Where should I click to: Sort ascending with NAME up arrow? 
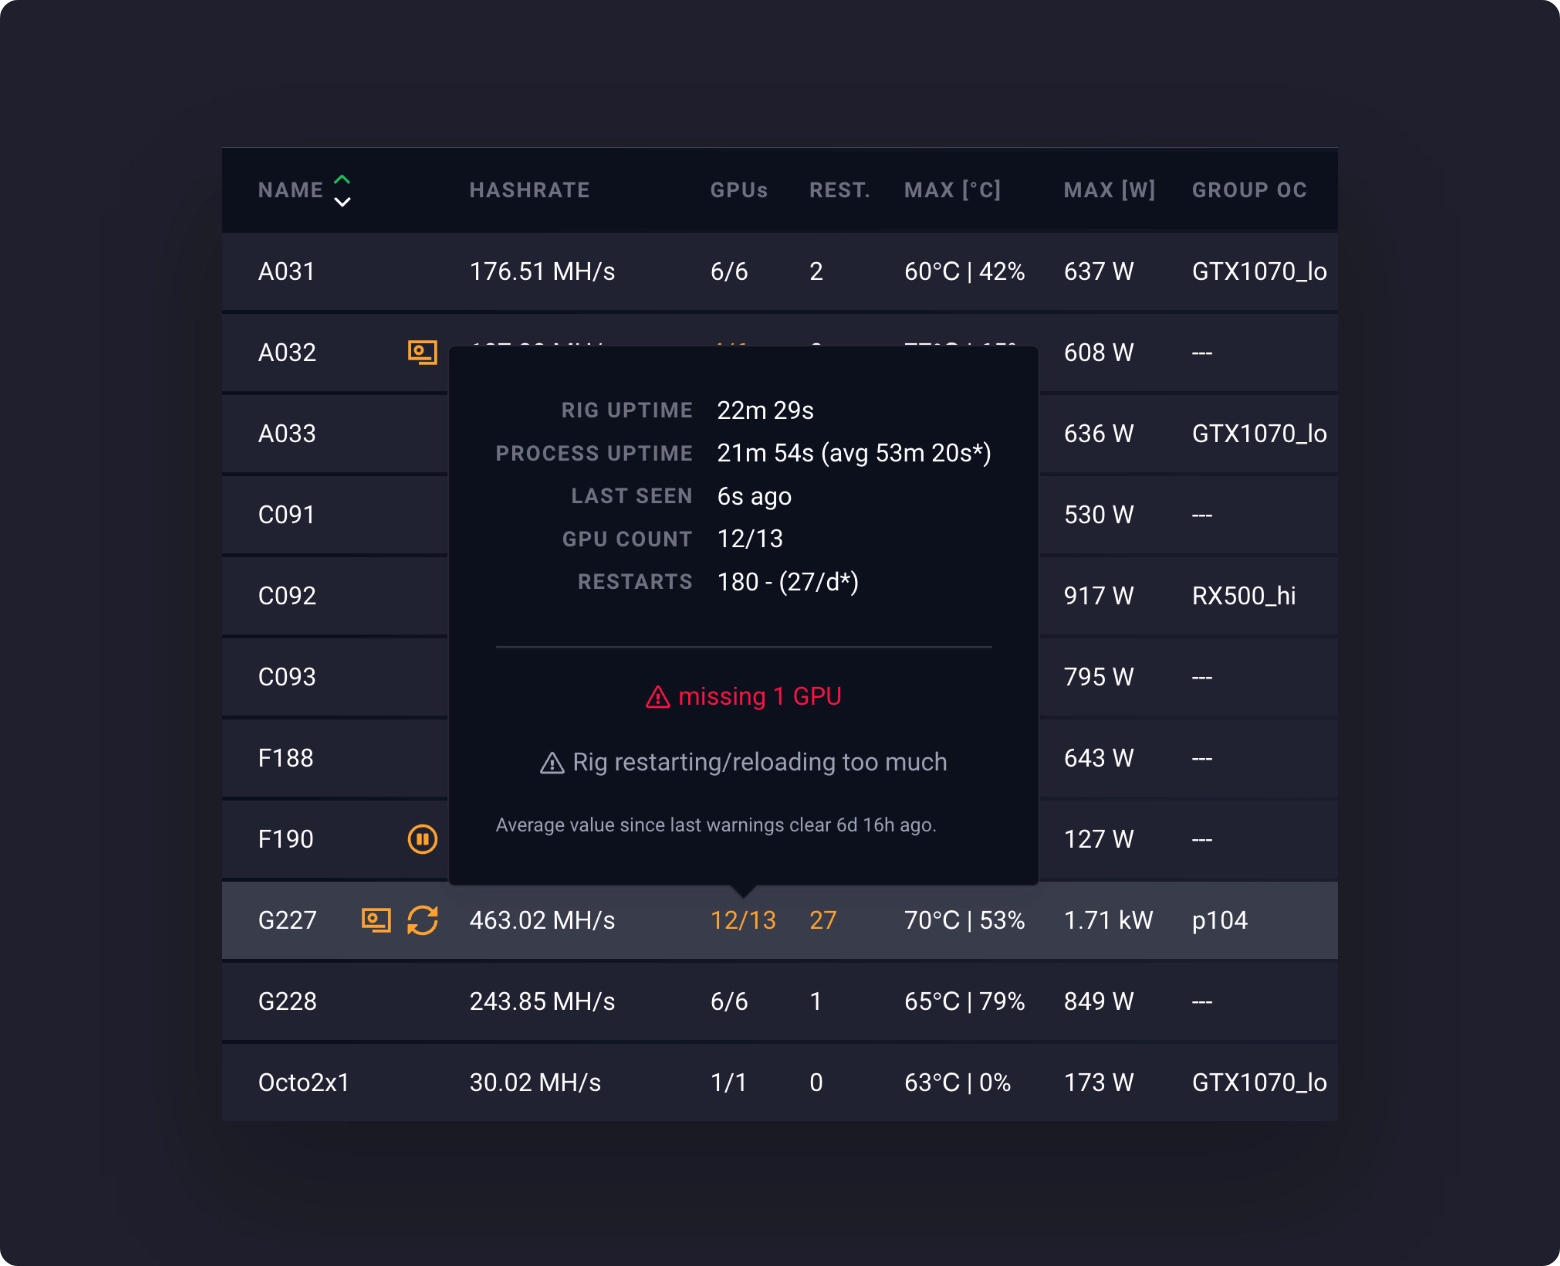tap(342, 180)
